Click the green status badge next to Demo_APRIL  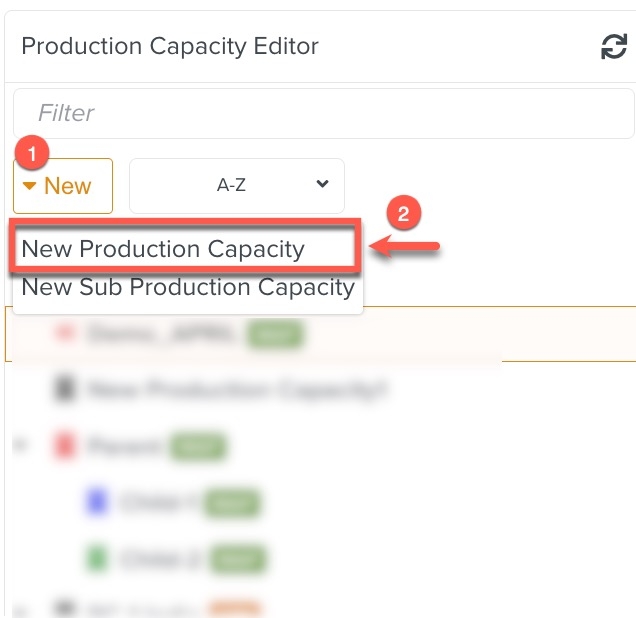click(275, 334)
